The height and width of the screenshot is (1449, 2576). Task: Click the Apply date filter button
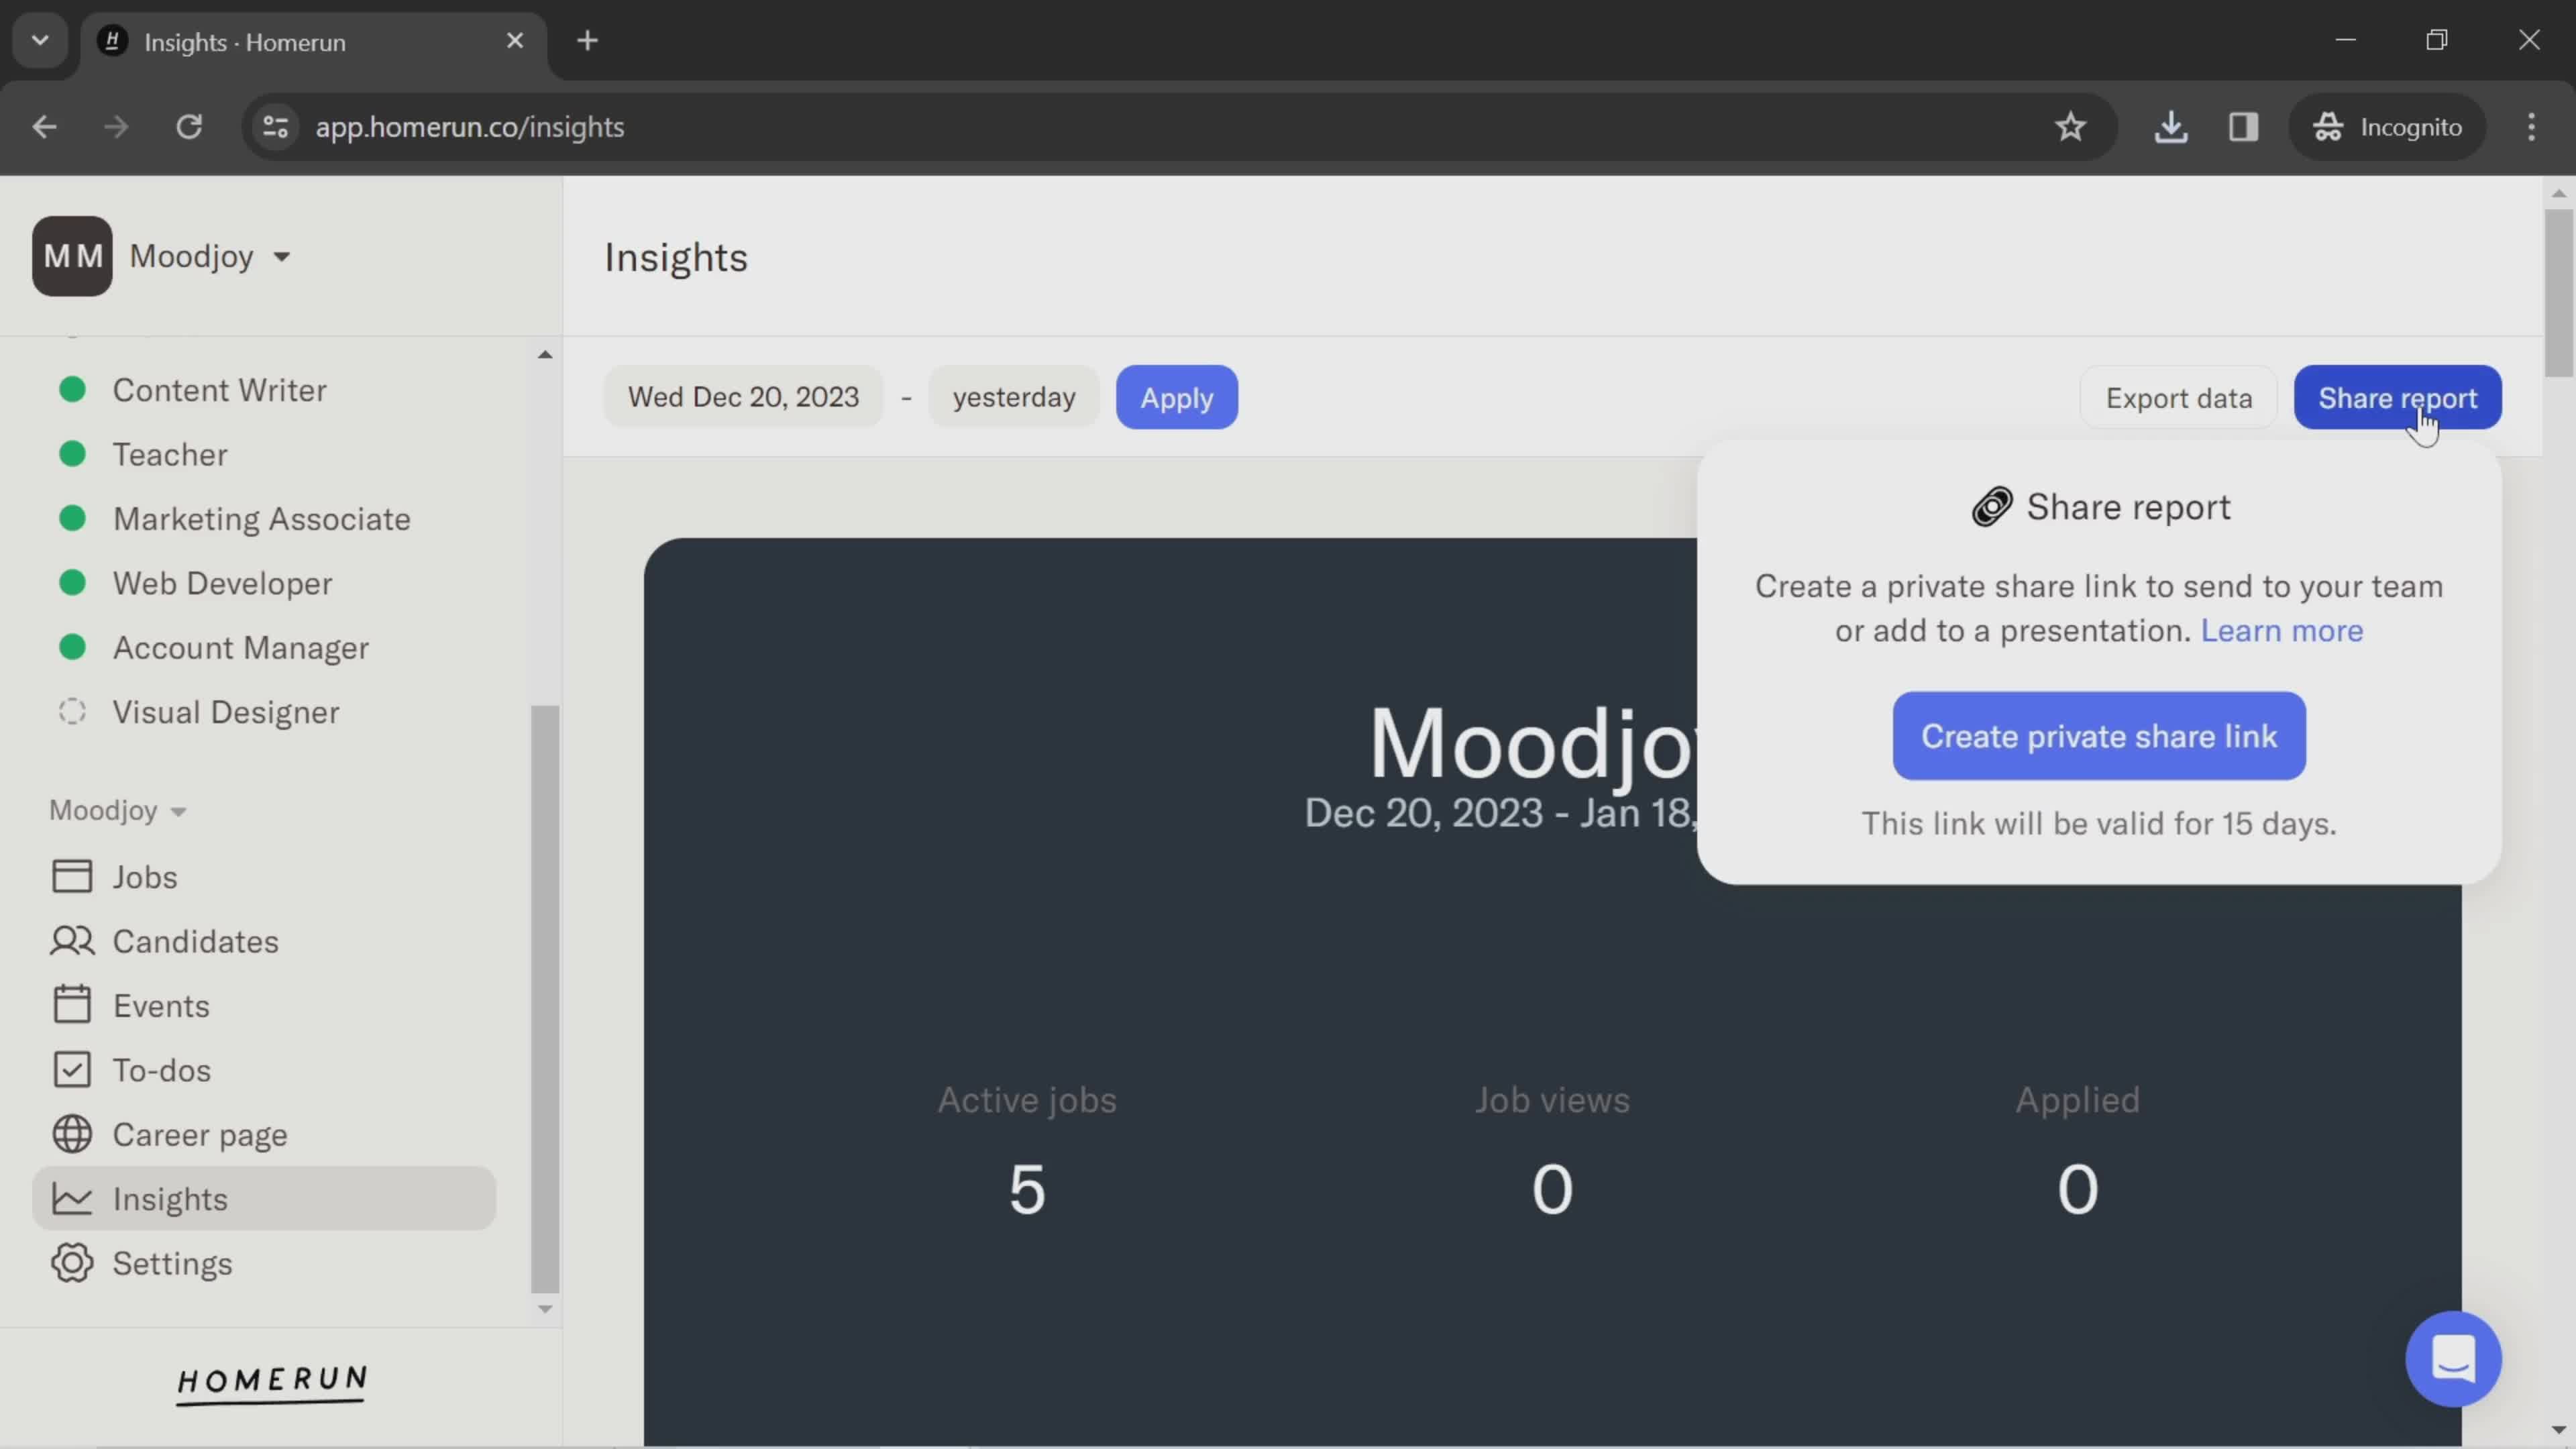click(1177, 396)
